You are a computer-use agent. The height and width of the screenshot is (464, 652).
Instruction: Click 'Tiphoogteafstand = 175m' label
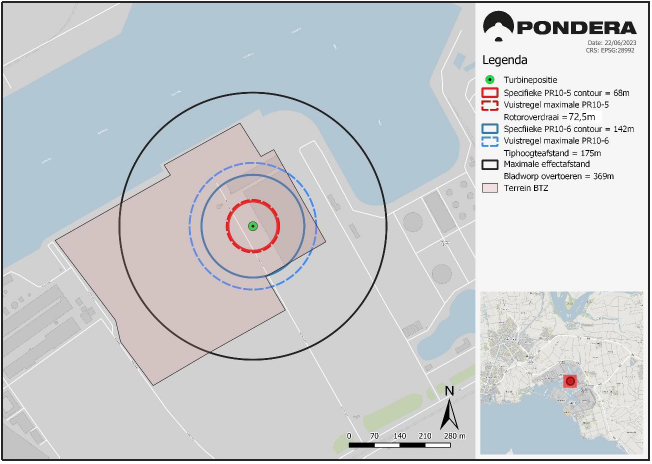(552, 153)
